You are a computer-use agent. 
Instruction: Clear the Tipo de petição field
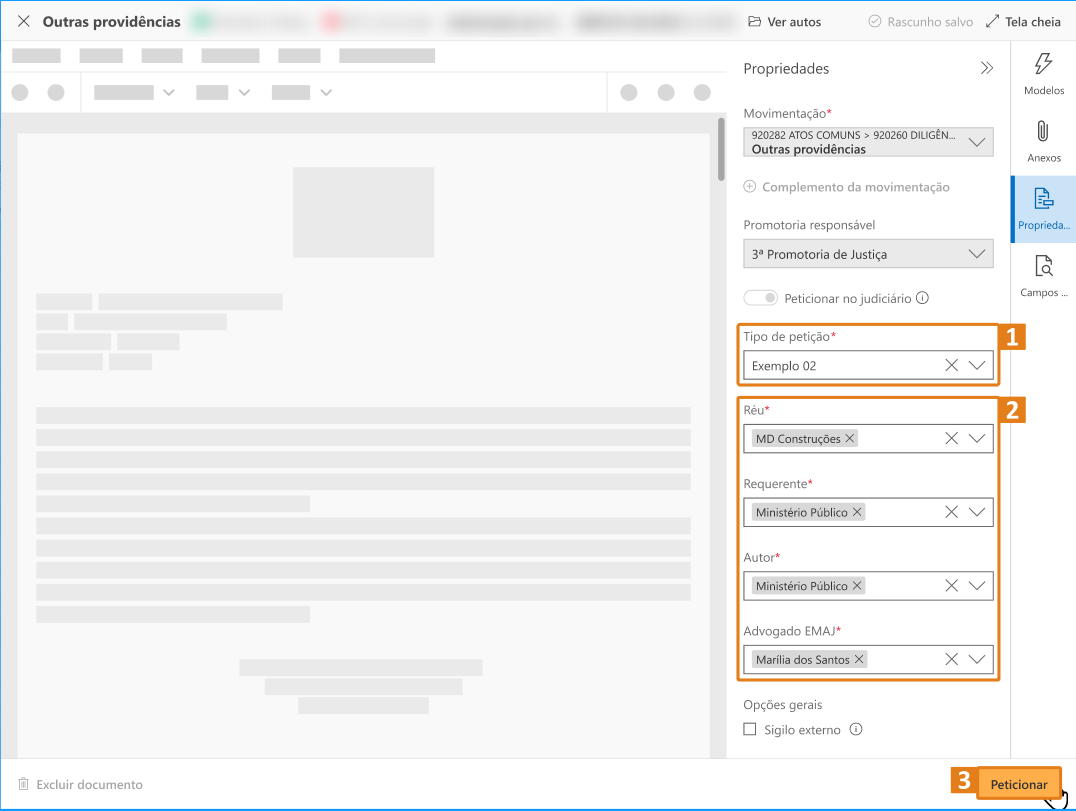952,366
